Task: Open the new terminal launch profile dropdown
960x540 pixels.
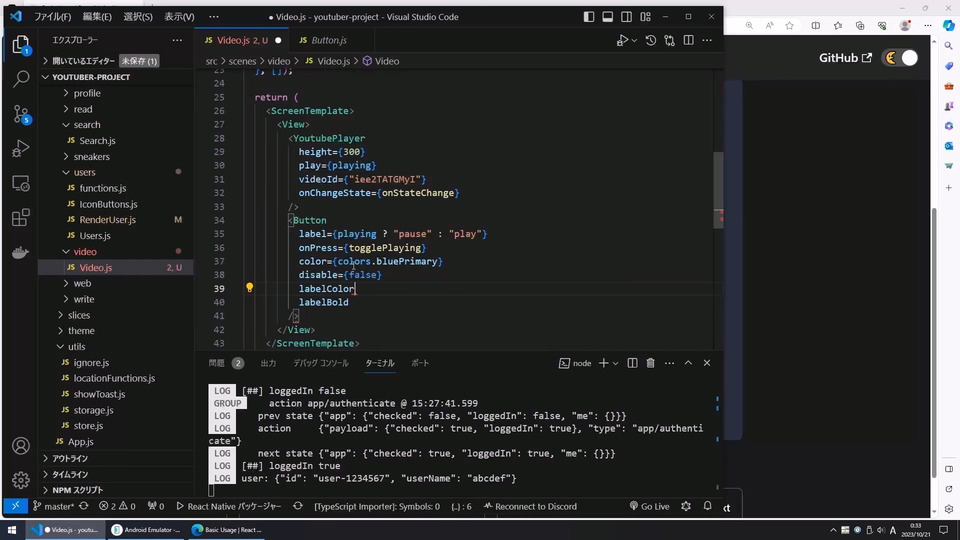Action: coord(615,363)
